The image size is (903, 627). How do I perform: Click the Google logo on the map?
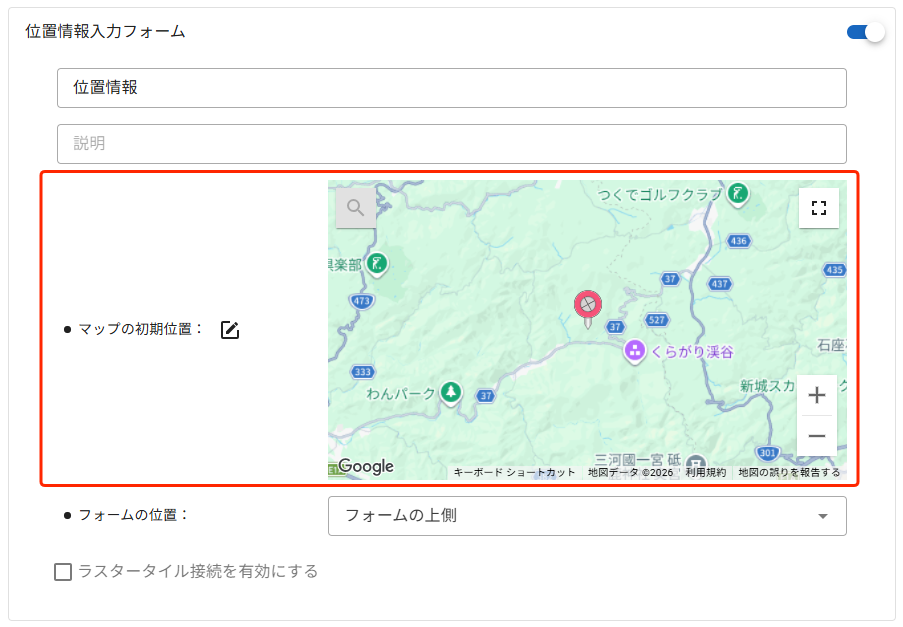coord(366,466)
